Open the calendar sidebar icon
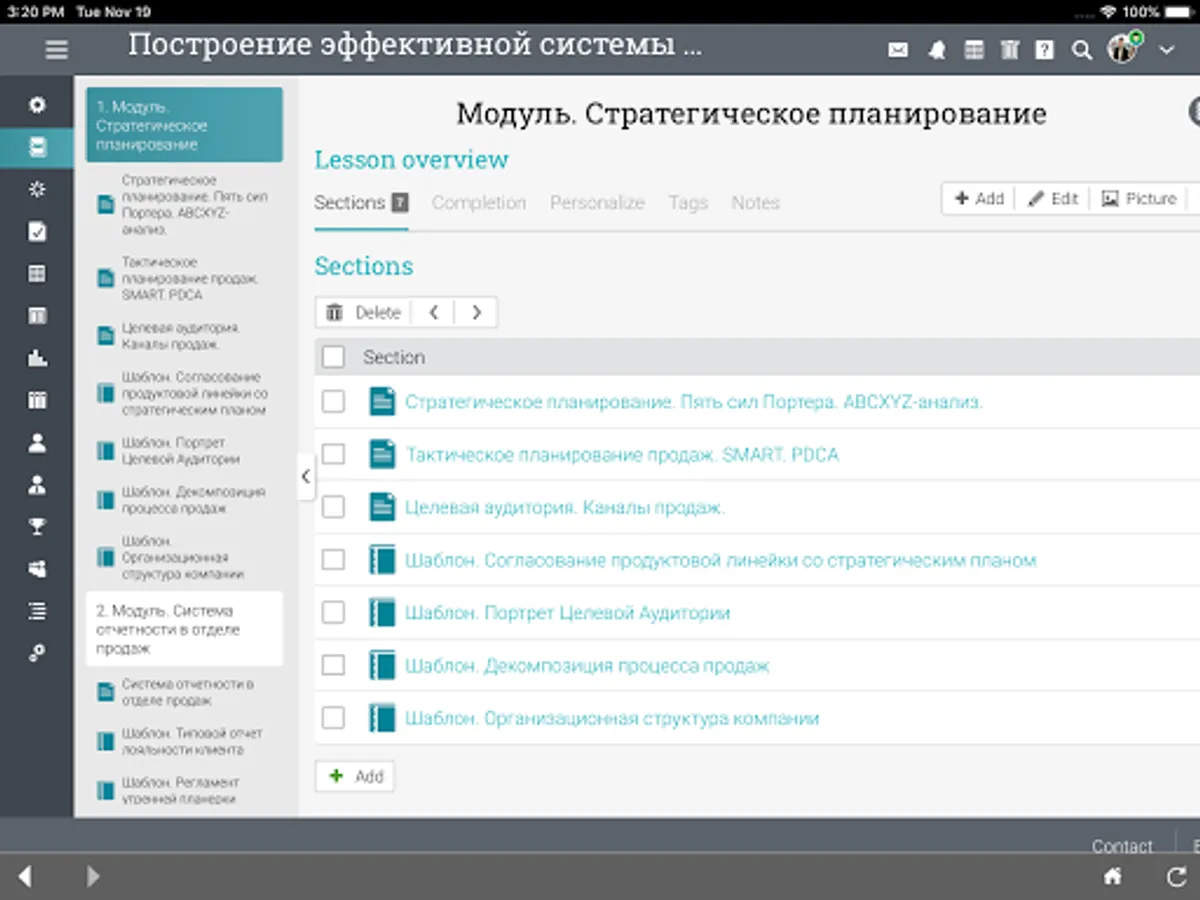Screen dimensions: 1200x900 [37, 400]
